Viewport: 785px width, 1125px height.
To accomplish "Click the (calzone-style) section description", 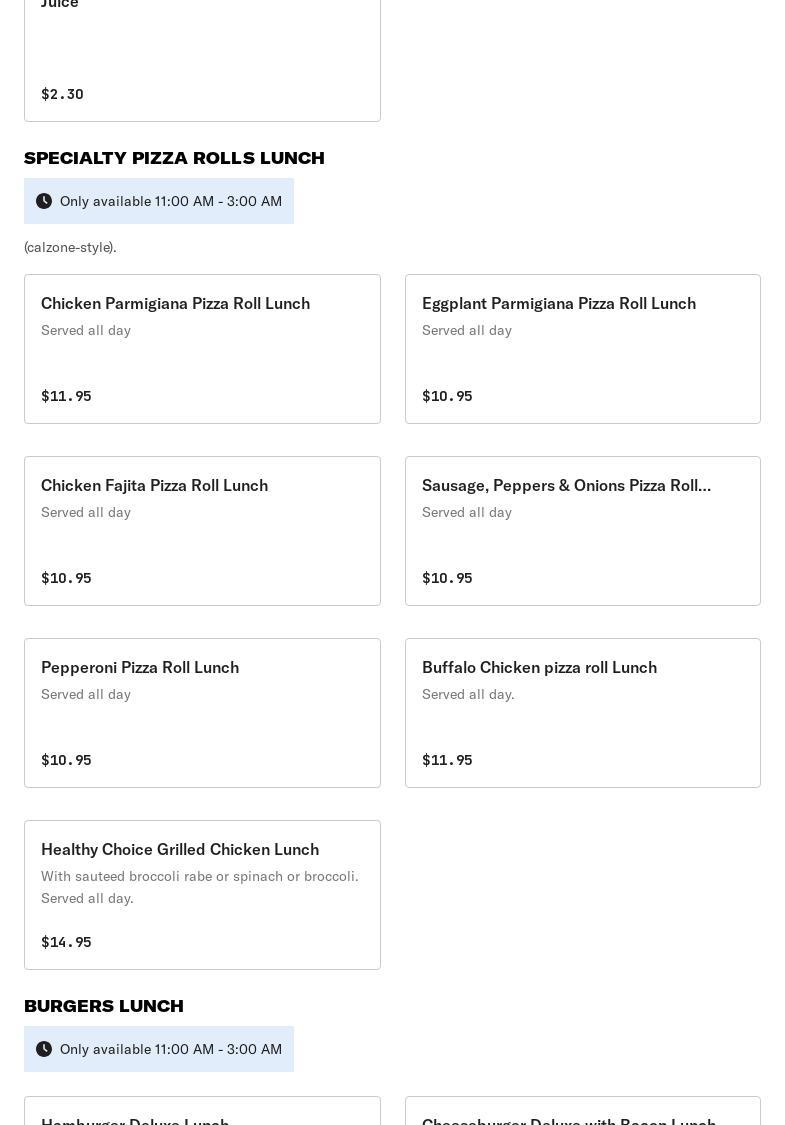I will (70, 247).
